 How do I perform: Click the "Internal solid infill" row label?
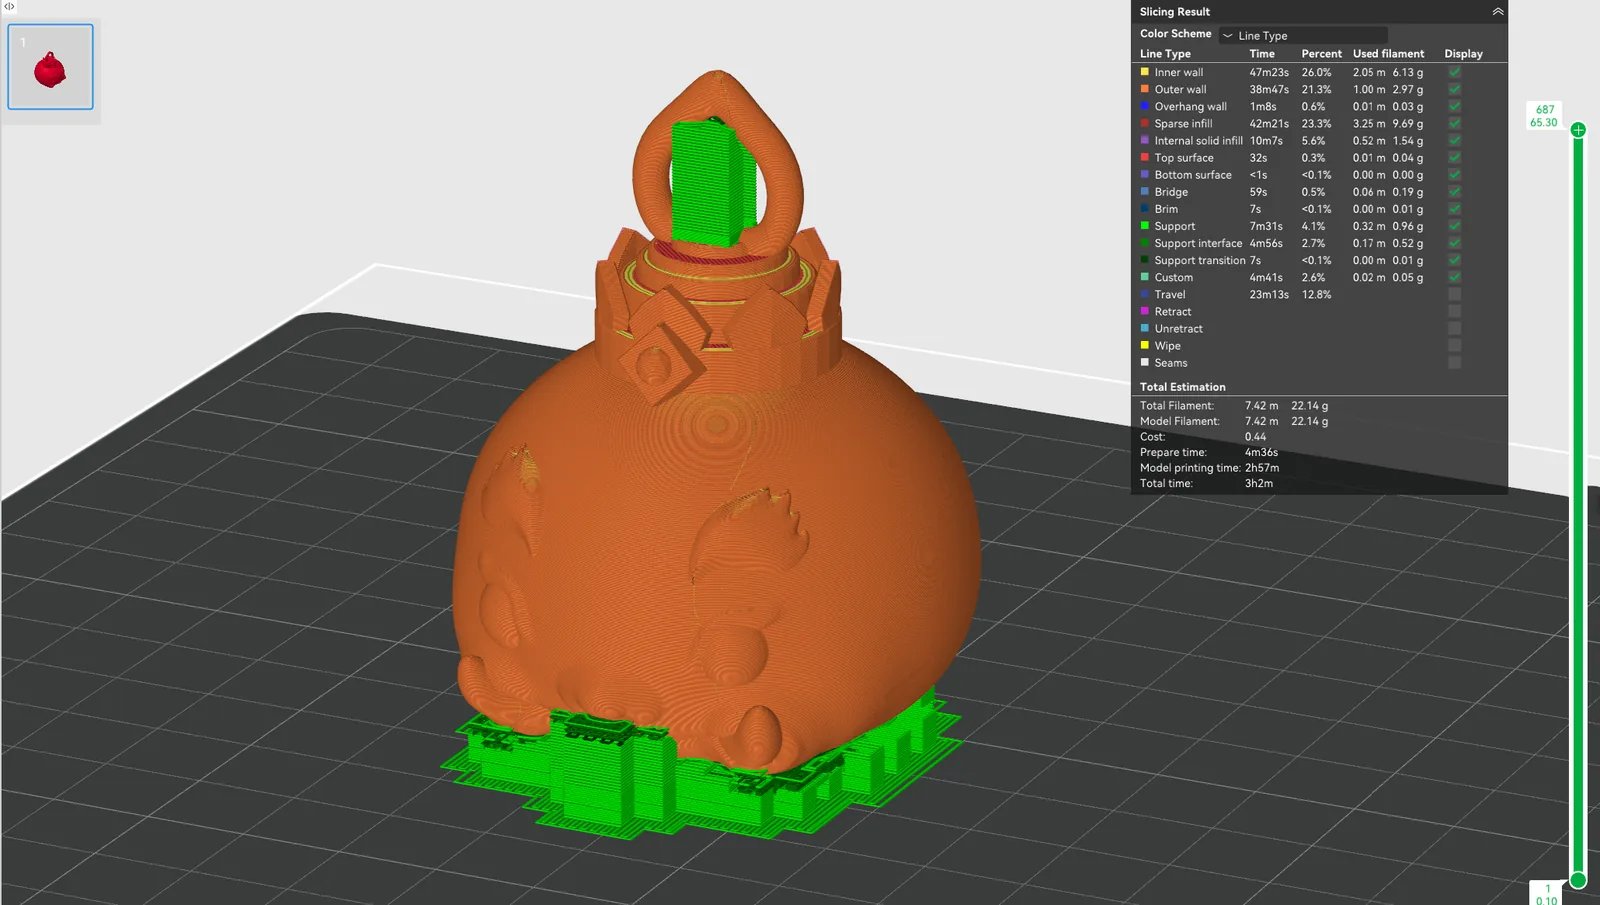[x=1198, y=140]
